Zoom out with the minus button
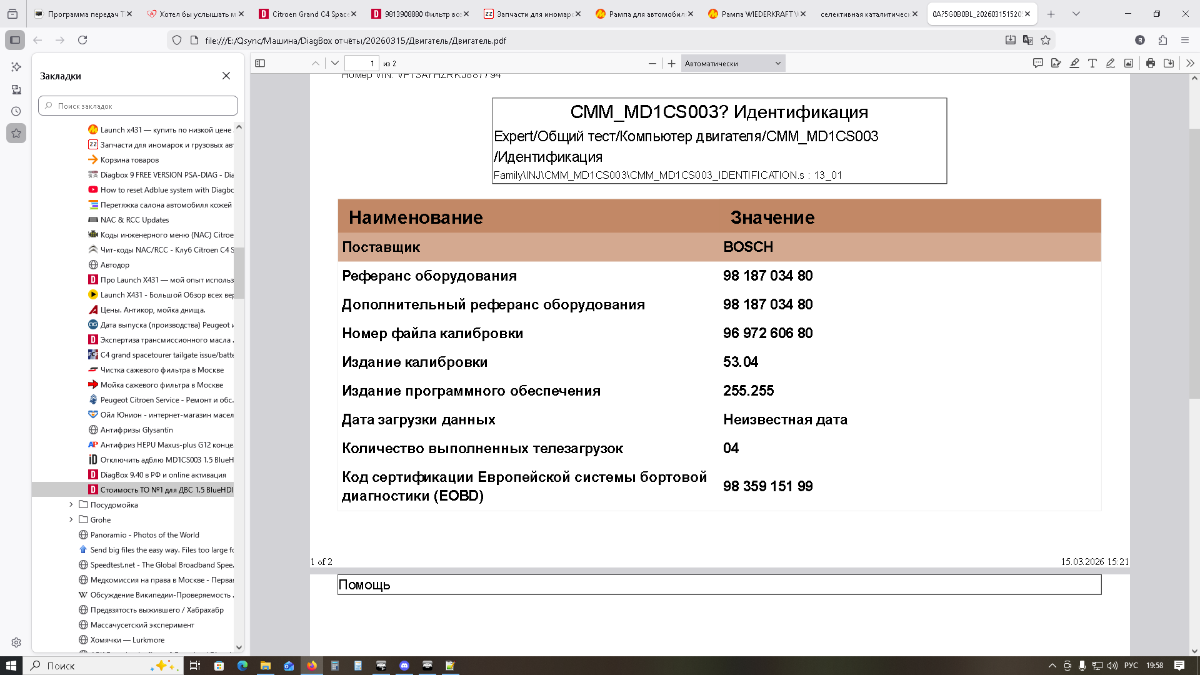The image size is (1200, 675). 653,63
